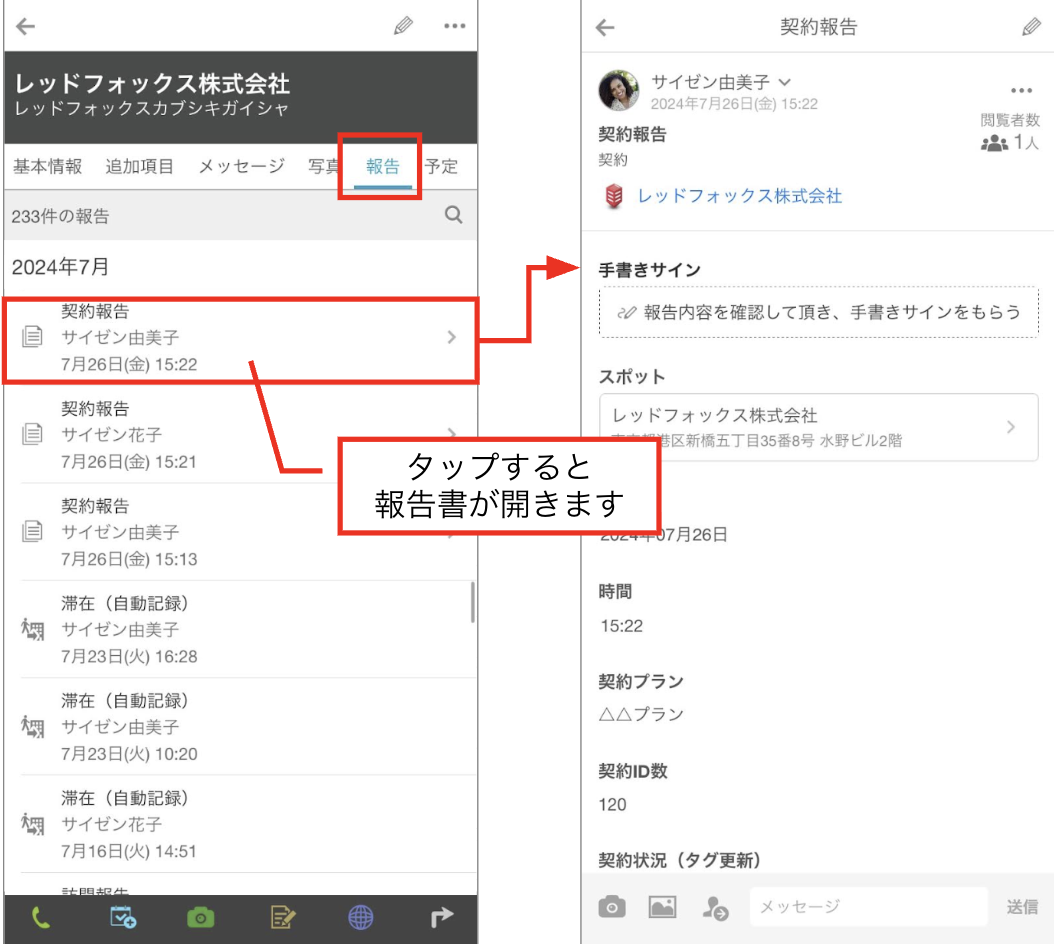Switch to 追加項目 tab
Viewport: 1054px width, 944px height.
click(x=140, y=166)
